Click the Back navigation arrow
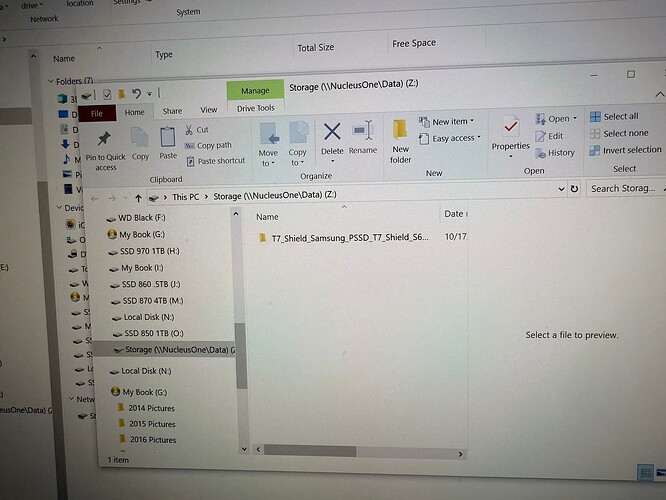666x500 pixels. (95, 198)
